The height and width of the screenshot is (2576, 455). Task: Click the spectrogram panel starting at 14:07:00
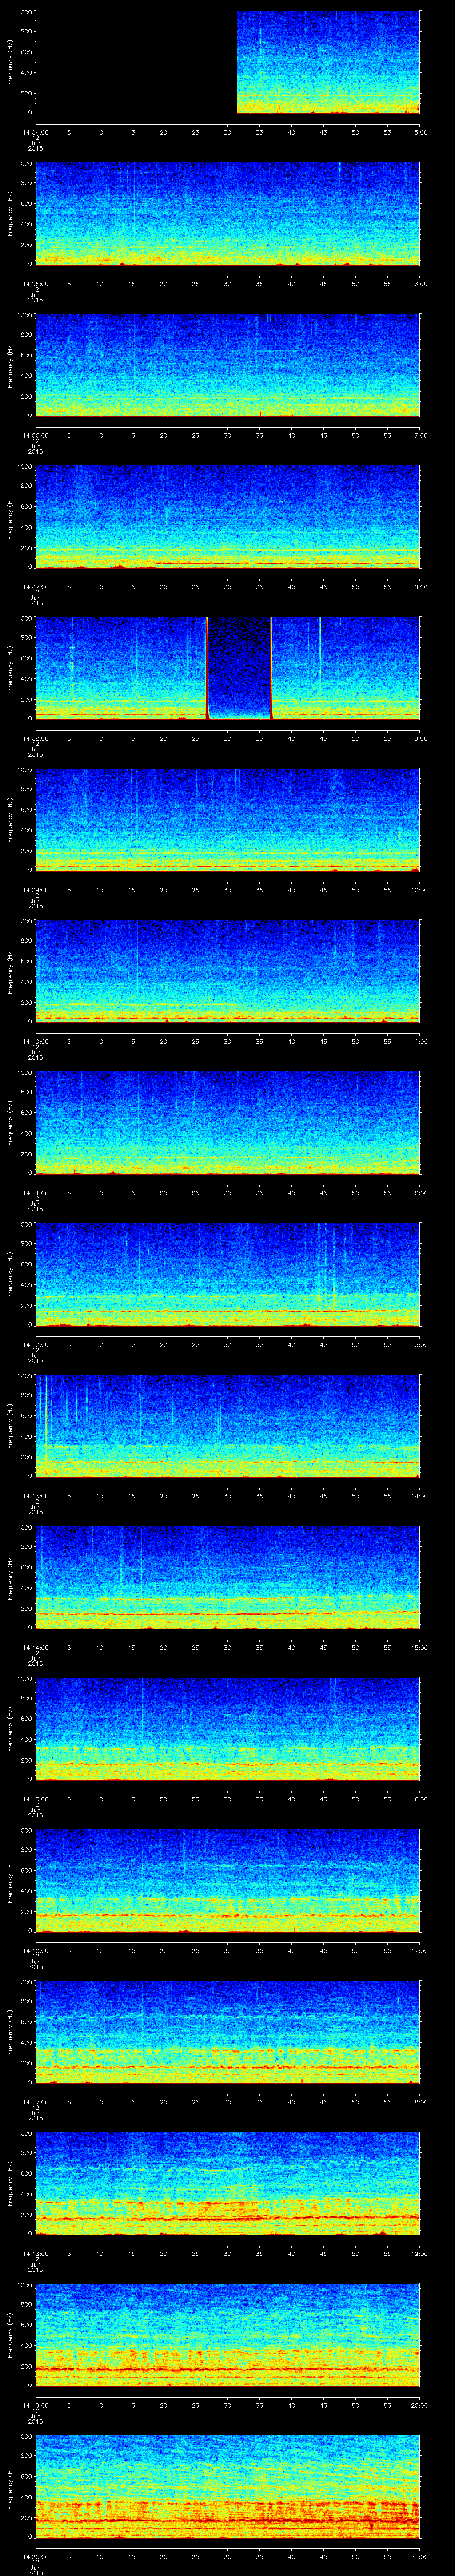click(228, 516)
